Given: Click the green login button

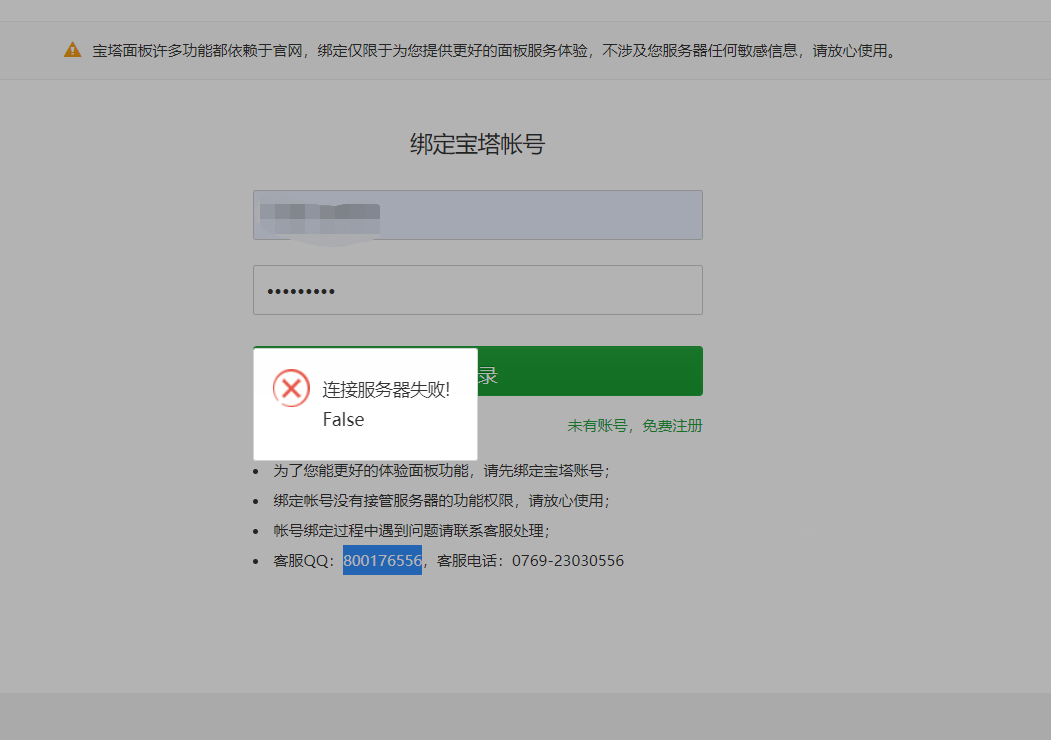Looking at the screenshot, I should click(590, 371).
